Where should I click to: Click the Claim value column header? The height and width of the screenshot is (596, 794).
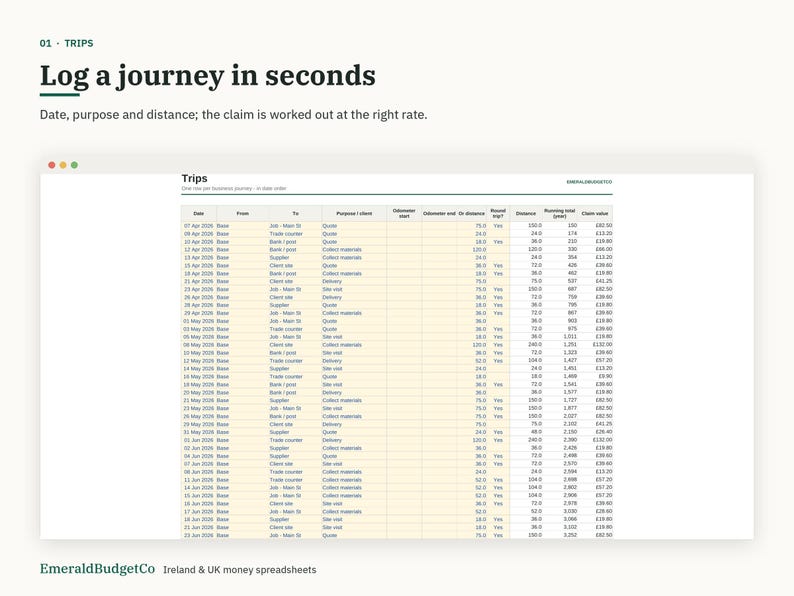[595, 214]
